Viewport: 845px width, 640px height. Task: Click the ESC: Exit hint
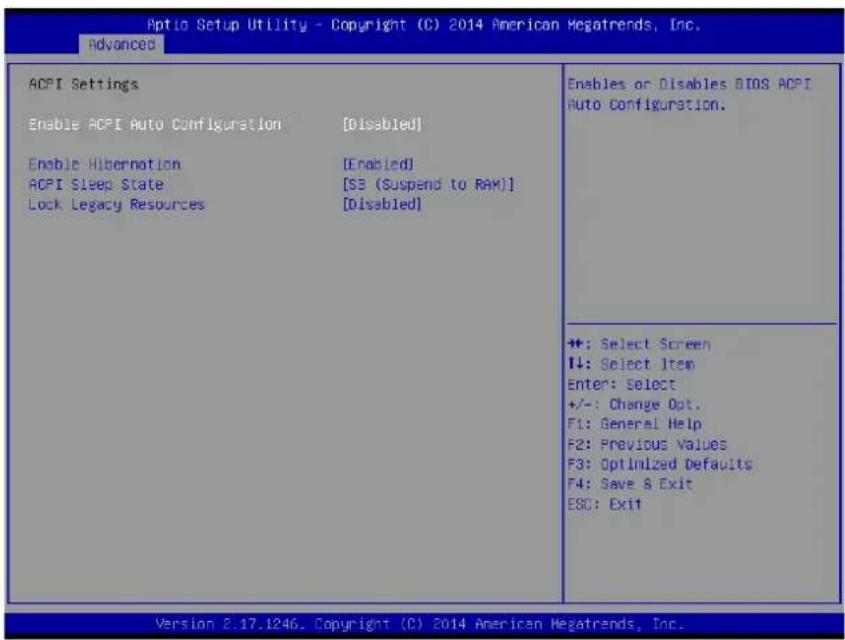coord(605,504)
